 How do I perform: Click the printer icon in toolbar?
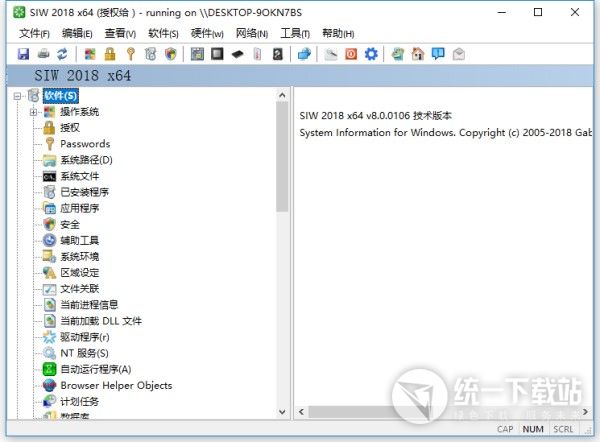(43, 53)
